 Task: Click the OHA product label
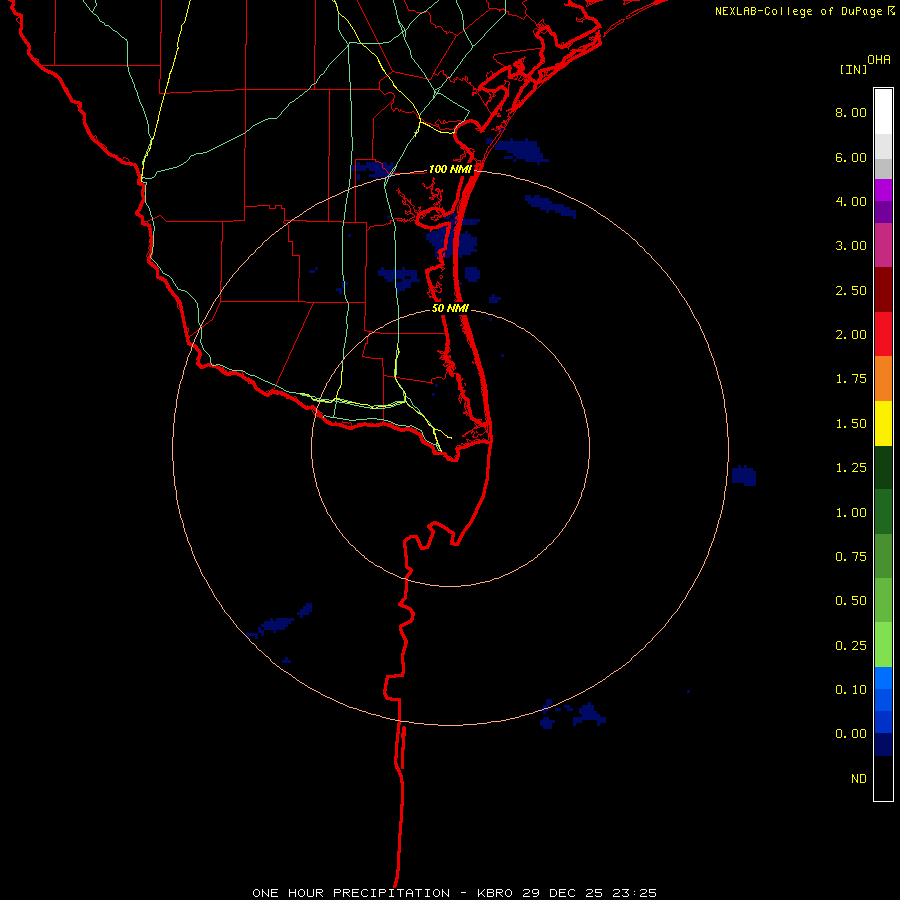[x=879, y=60]
